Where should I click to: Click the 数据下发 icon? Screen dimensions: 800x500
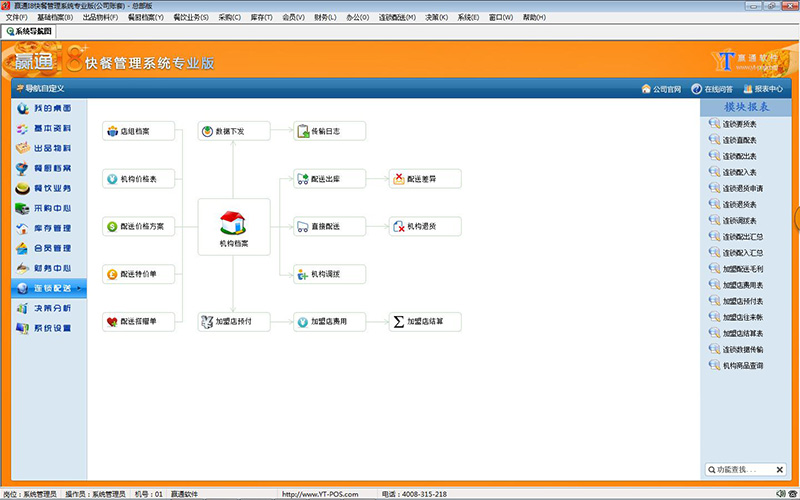207,131
